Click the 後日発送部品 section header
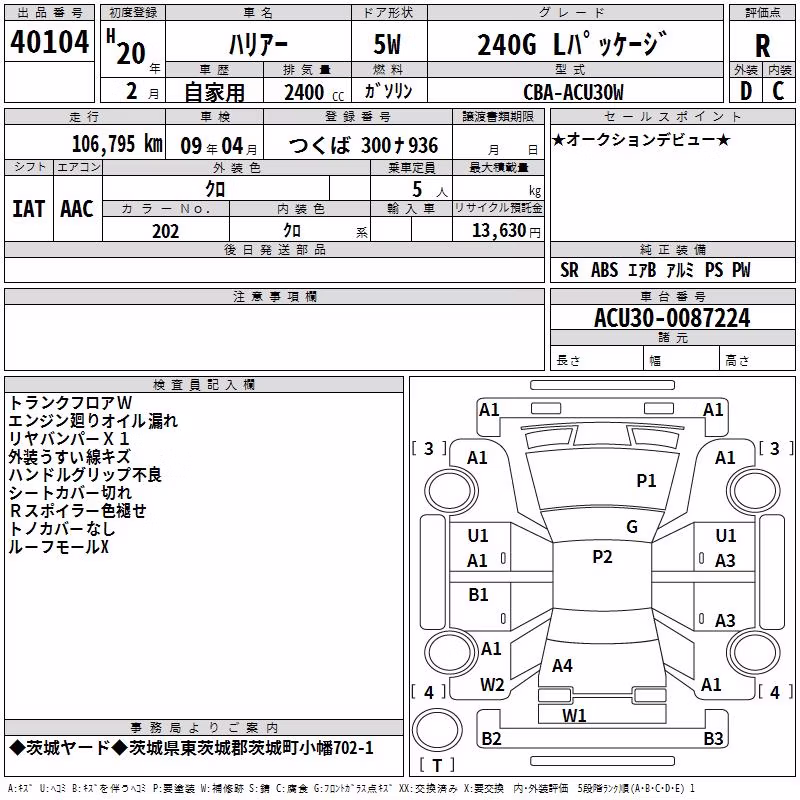This screenshot has height=800, width=800. pyautogui.click(x=274, y=249)
